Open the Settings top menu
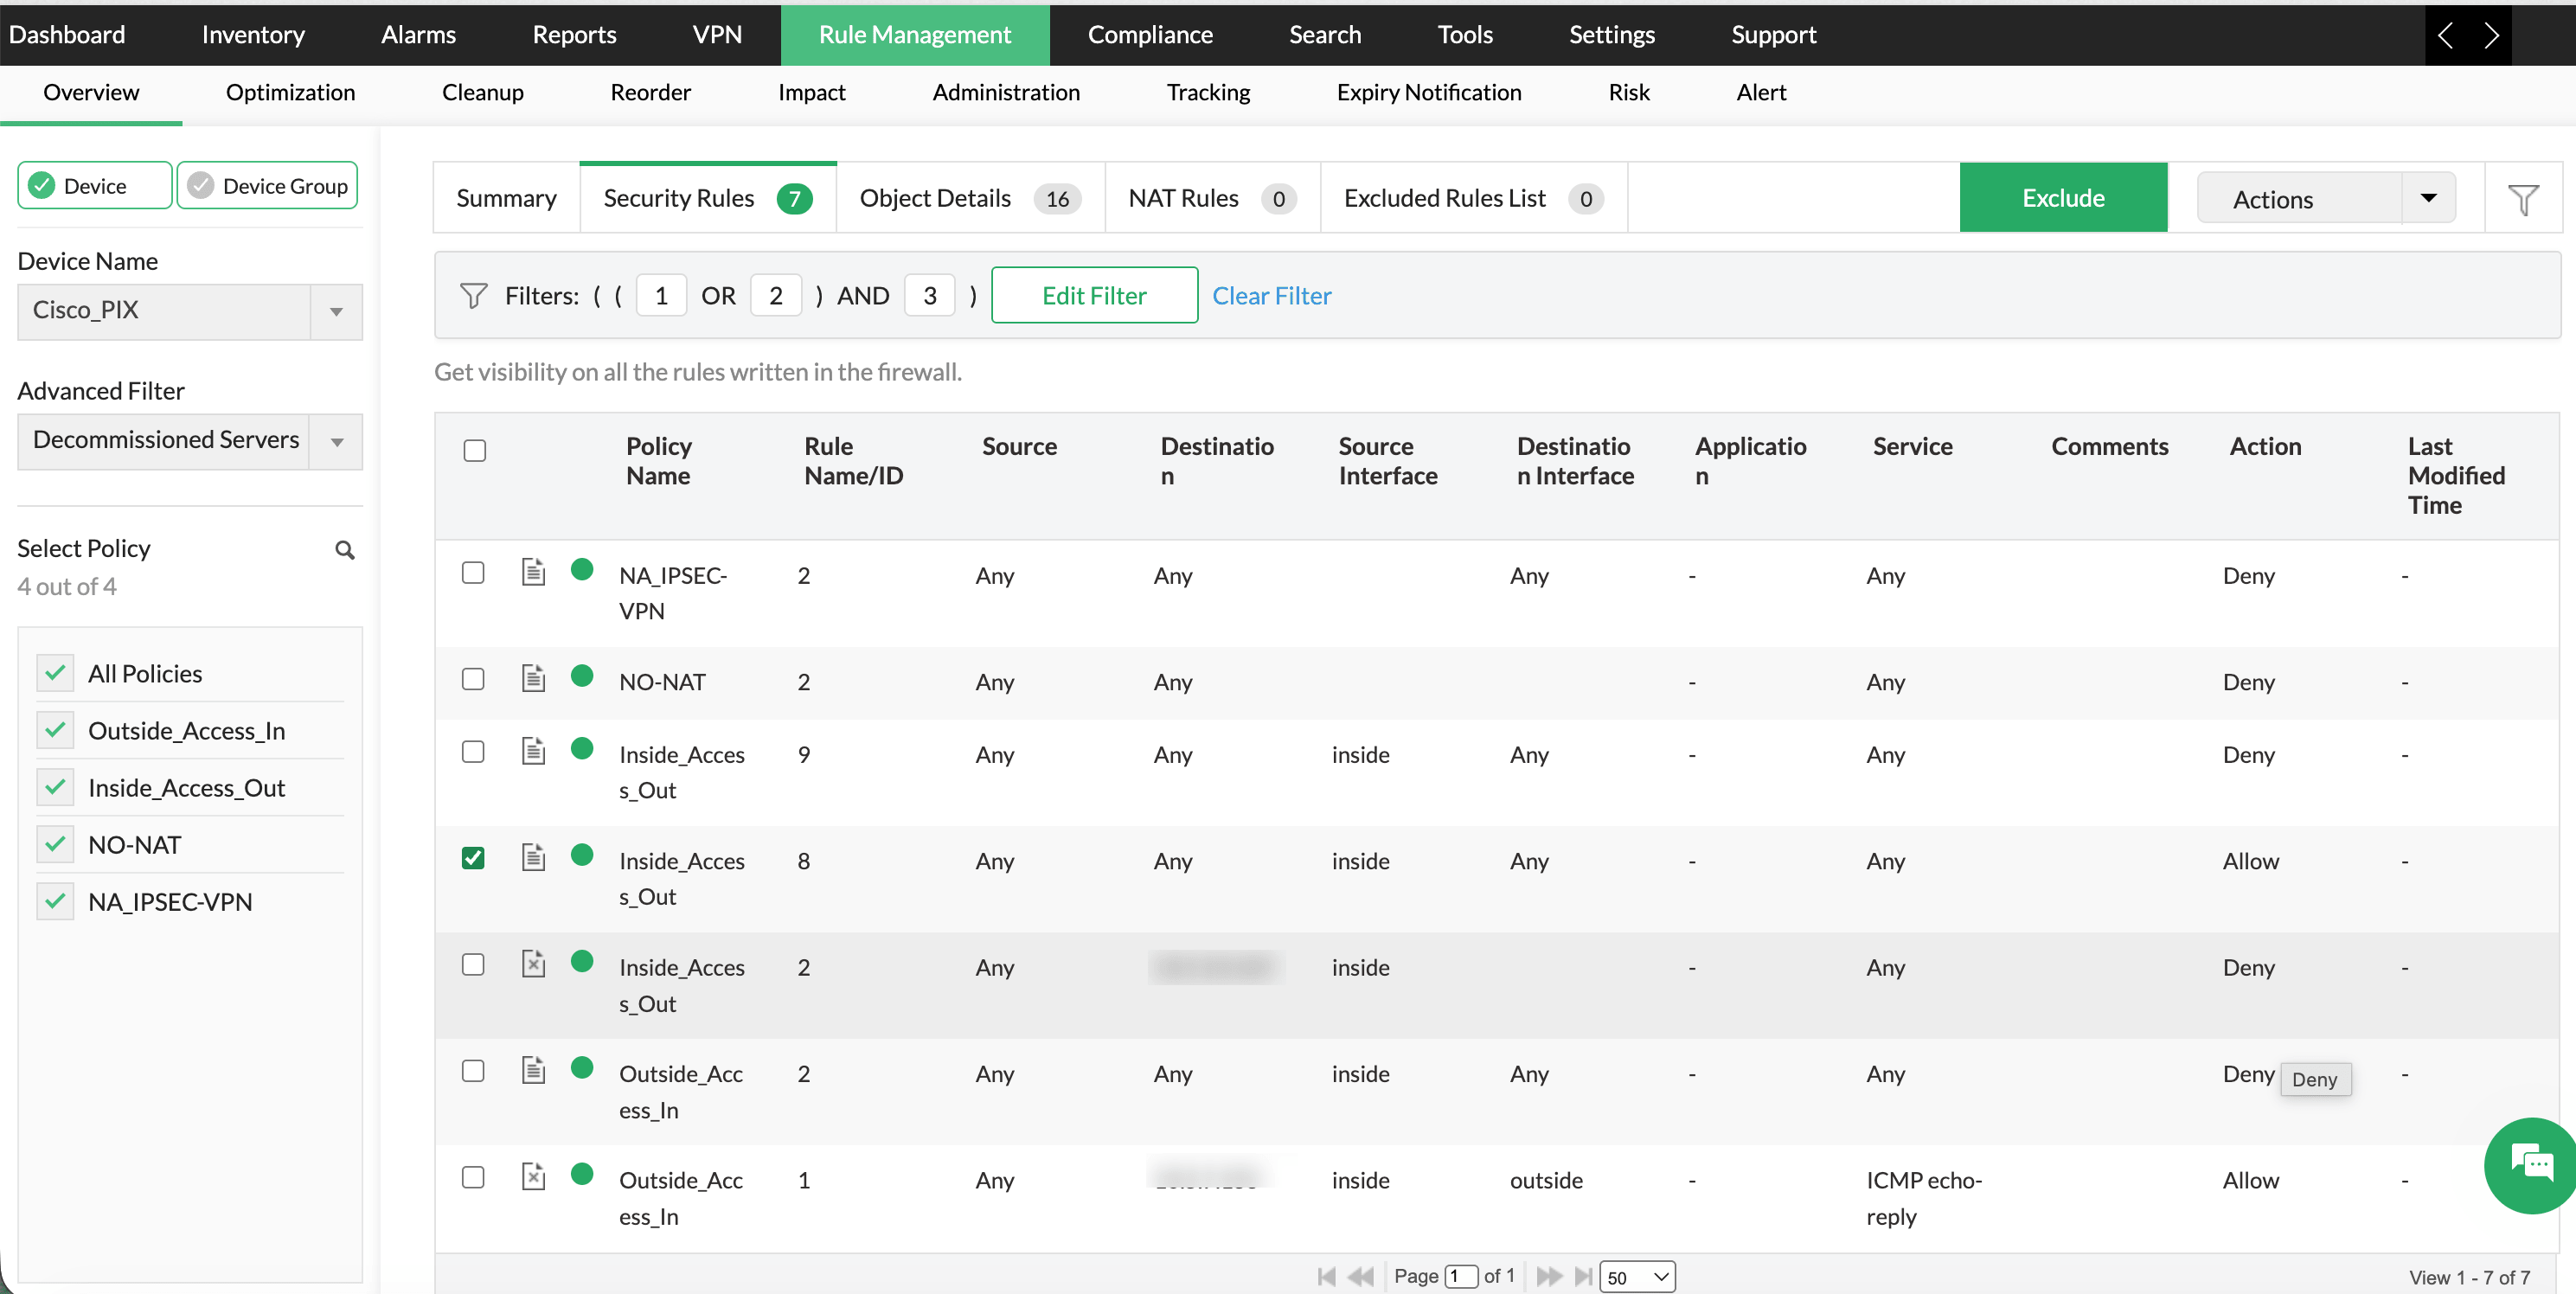This screenshot has height=1294, width=2576. 1611,34
